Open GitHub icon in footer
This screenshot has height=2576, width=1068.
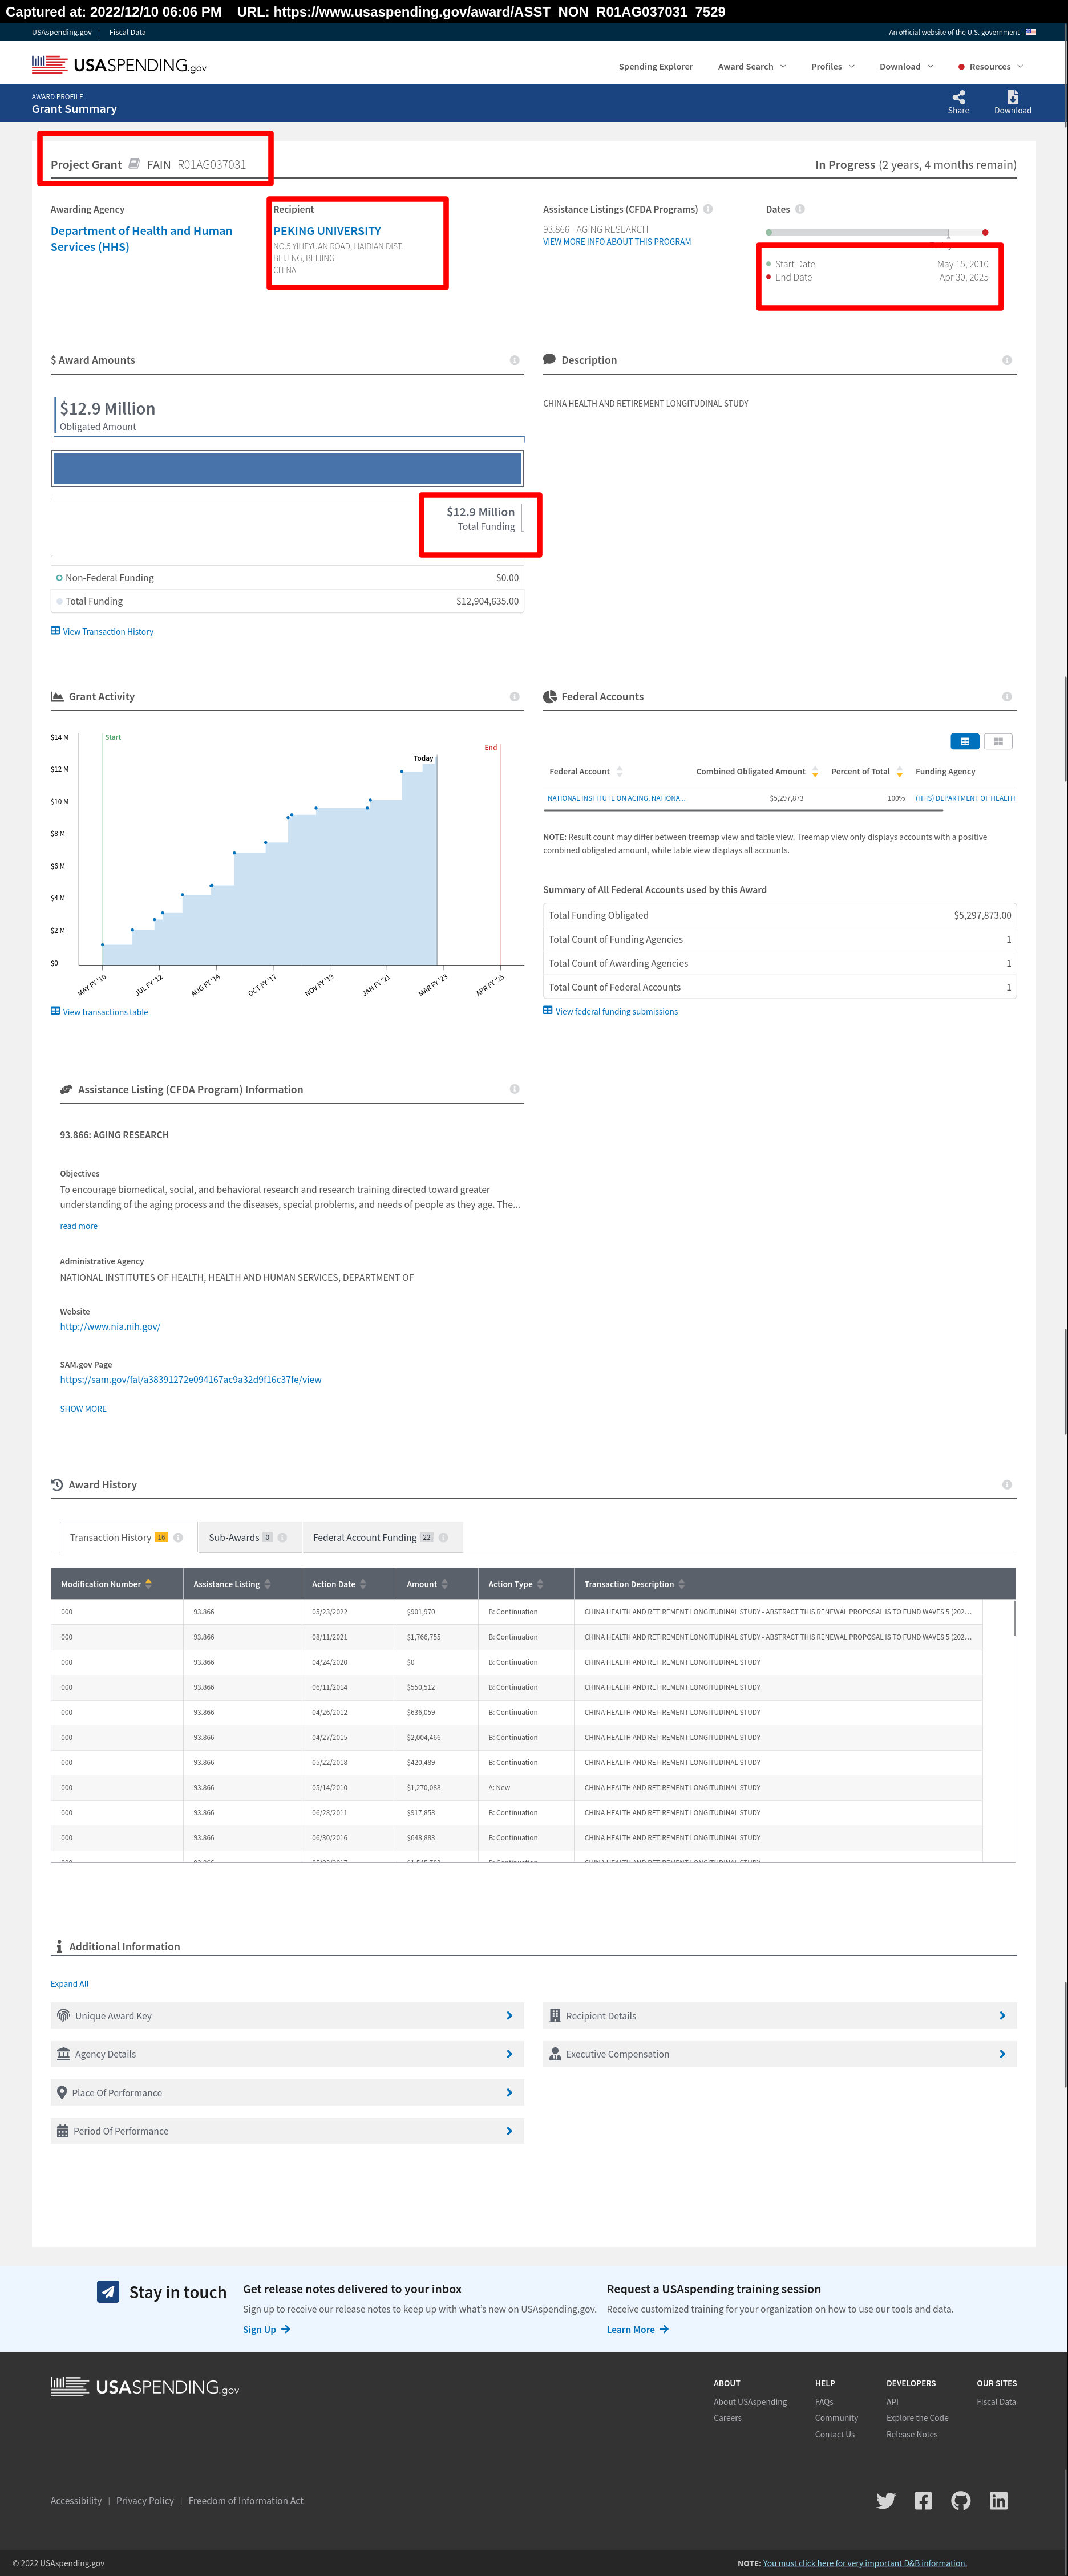pos(961,2501)
